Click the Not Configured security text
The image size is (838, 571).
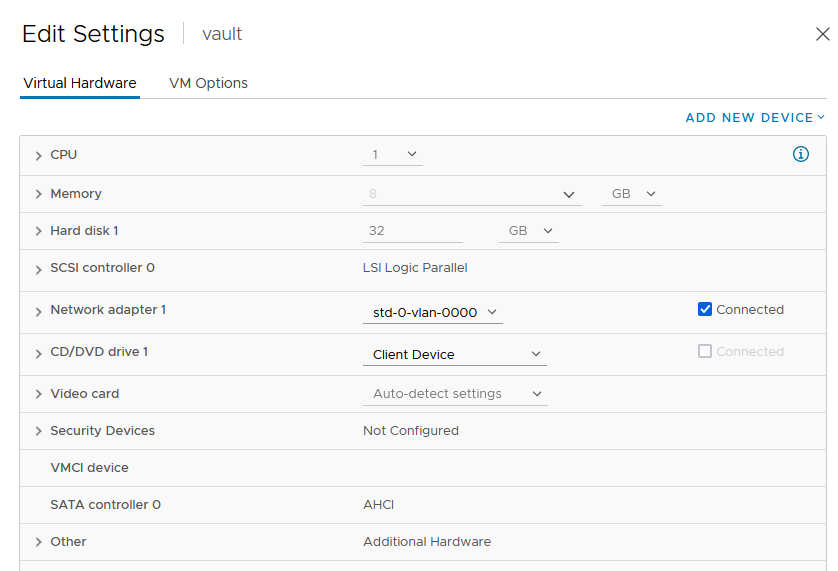coord(411,431)
